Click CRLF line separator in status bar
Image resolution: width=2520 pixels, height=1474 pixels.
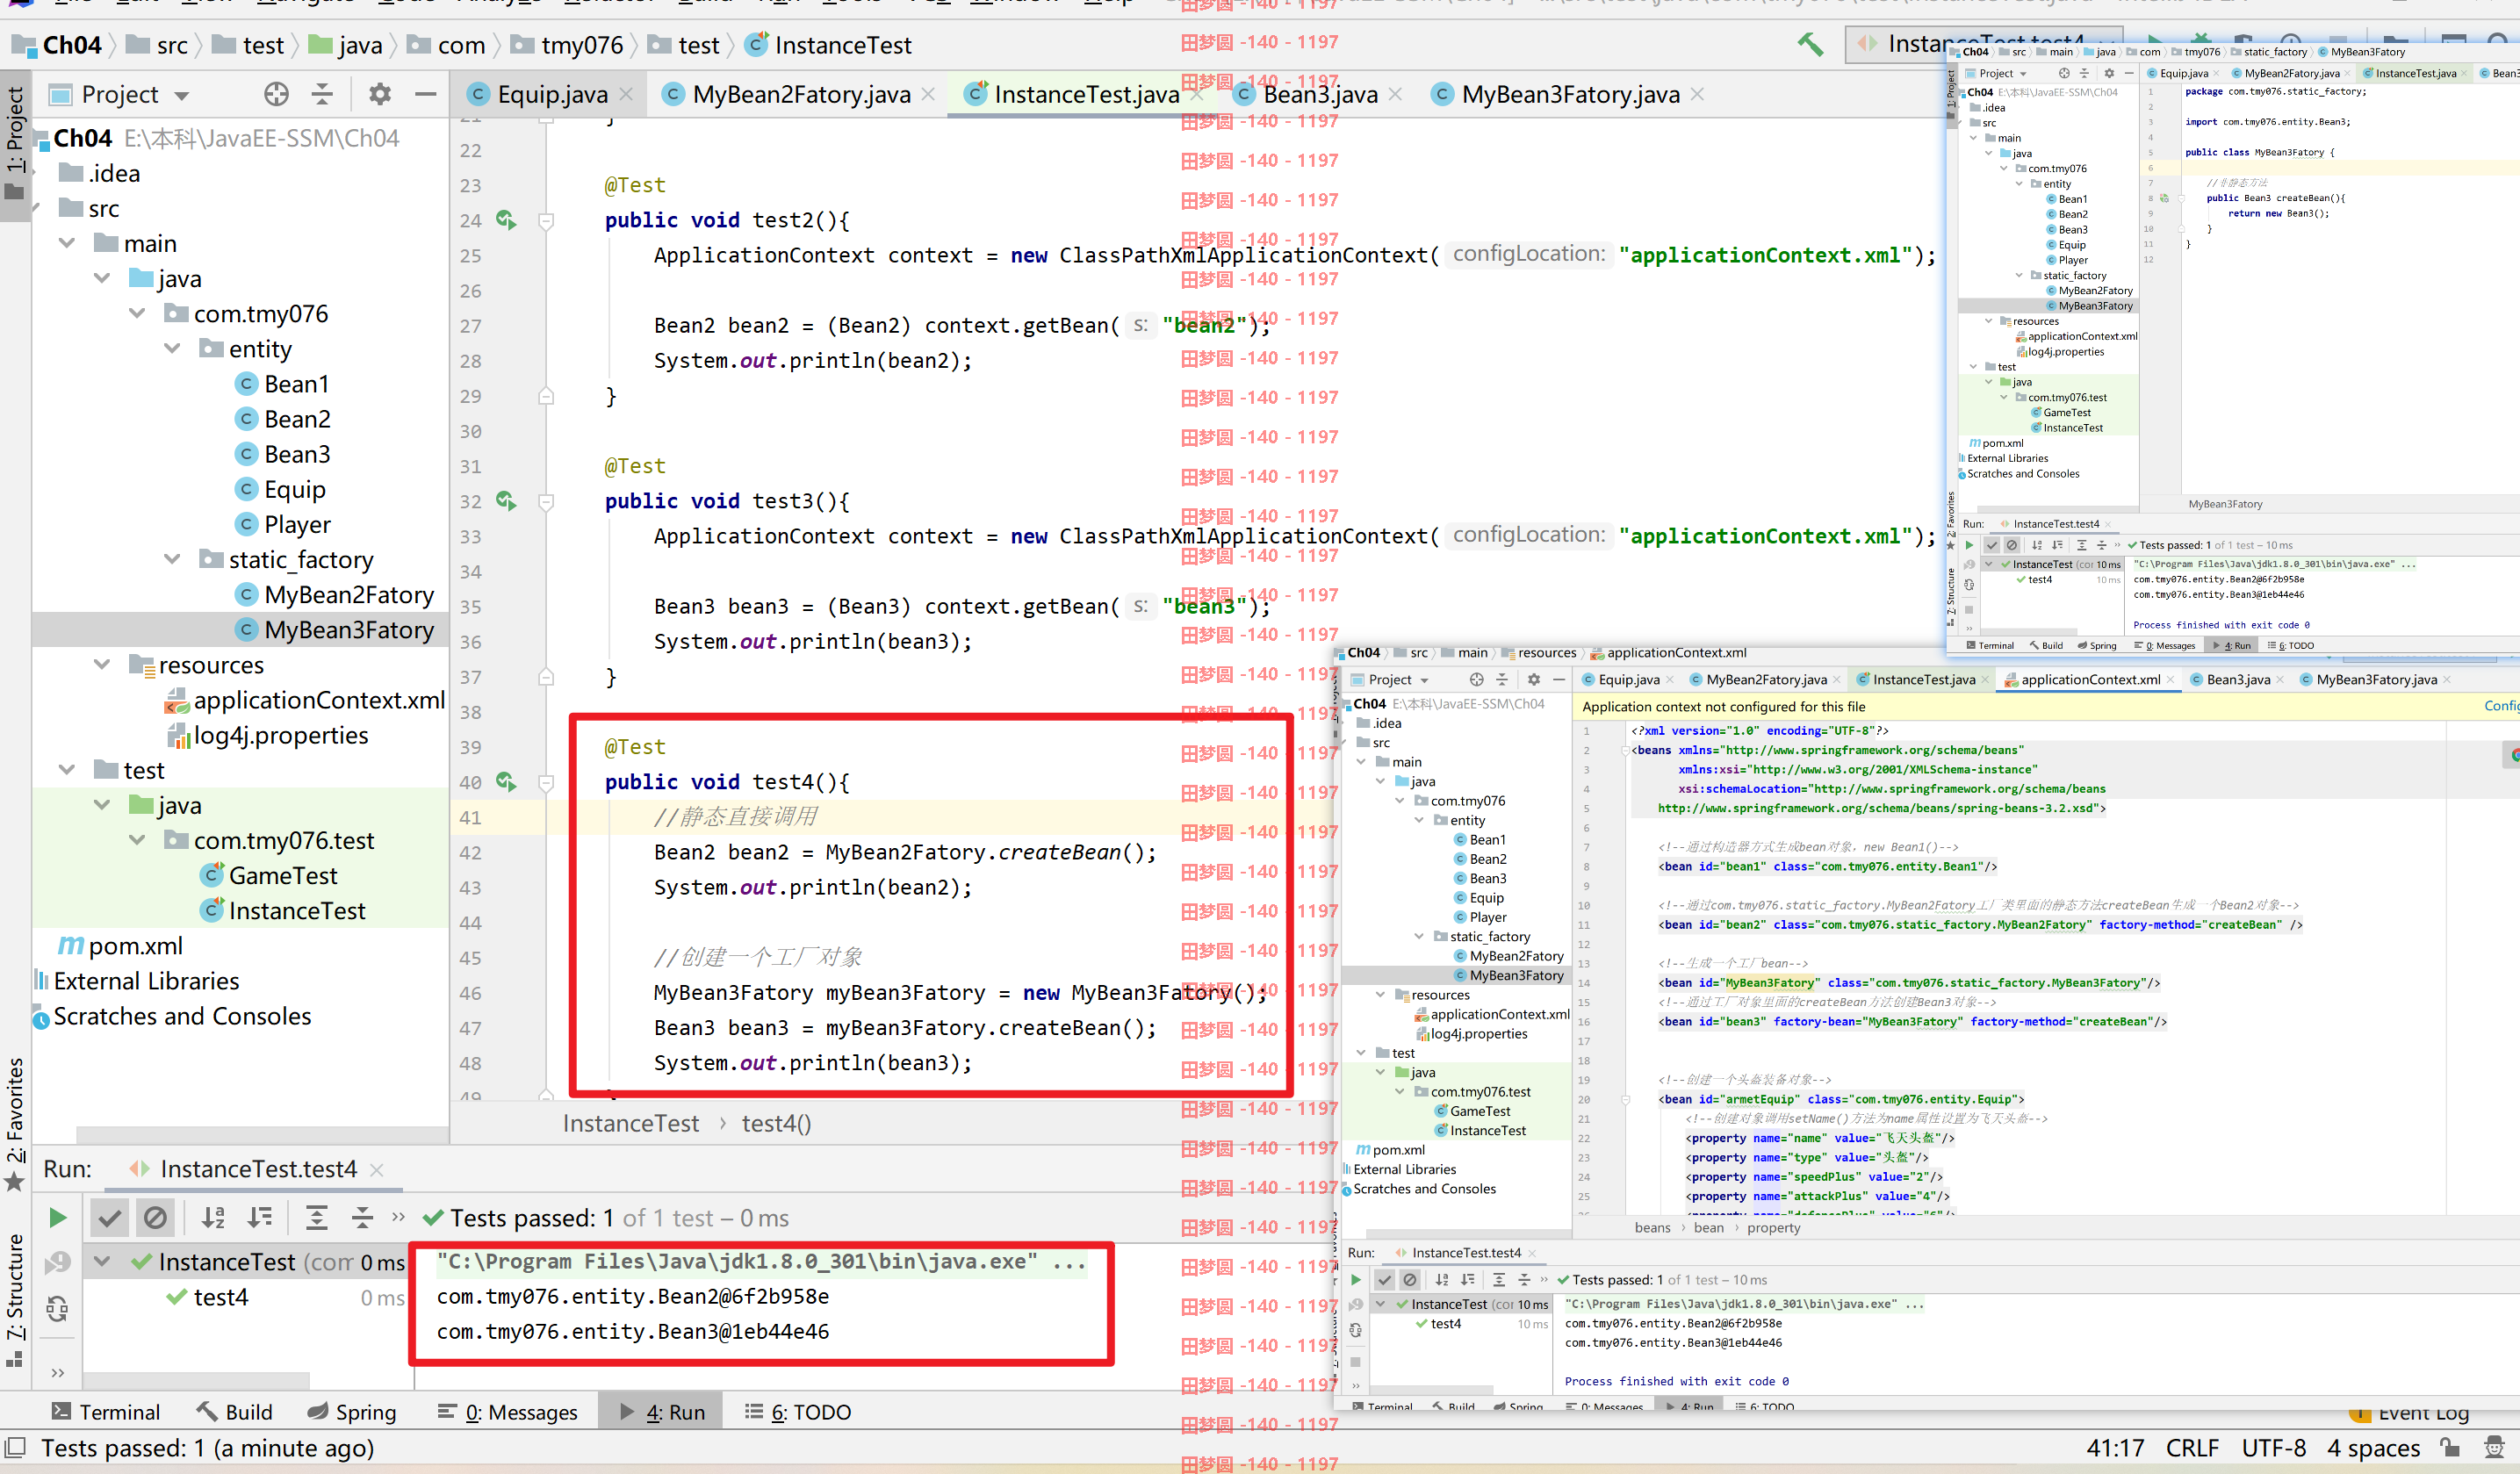tap(2192, 1448)
